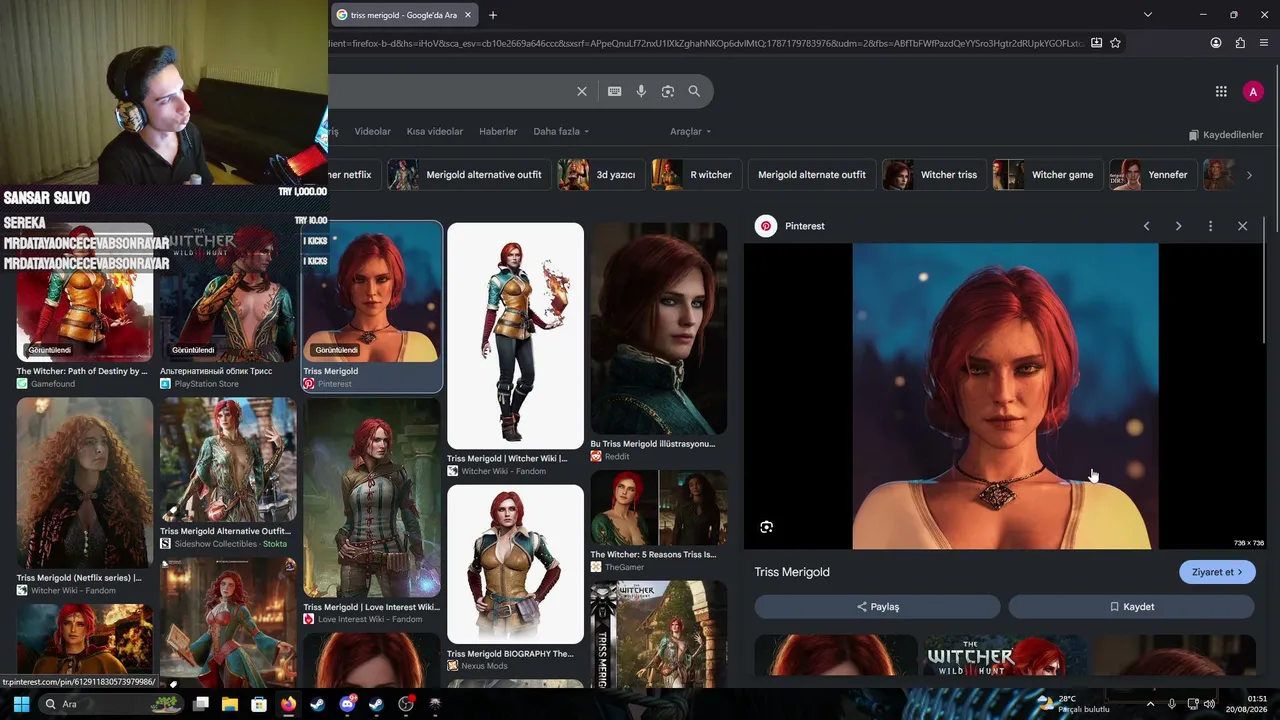Image resolution: width=1280 pixels, height=720 pixels.
Task: Show hidden system tray icons
Action: click(x=1149, y=704)
